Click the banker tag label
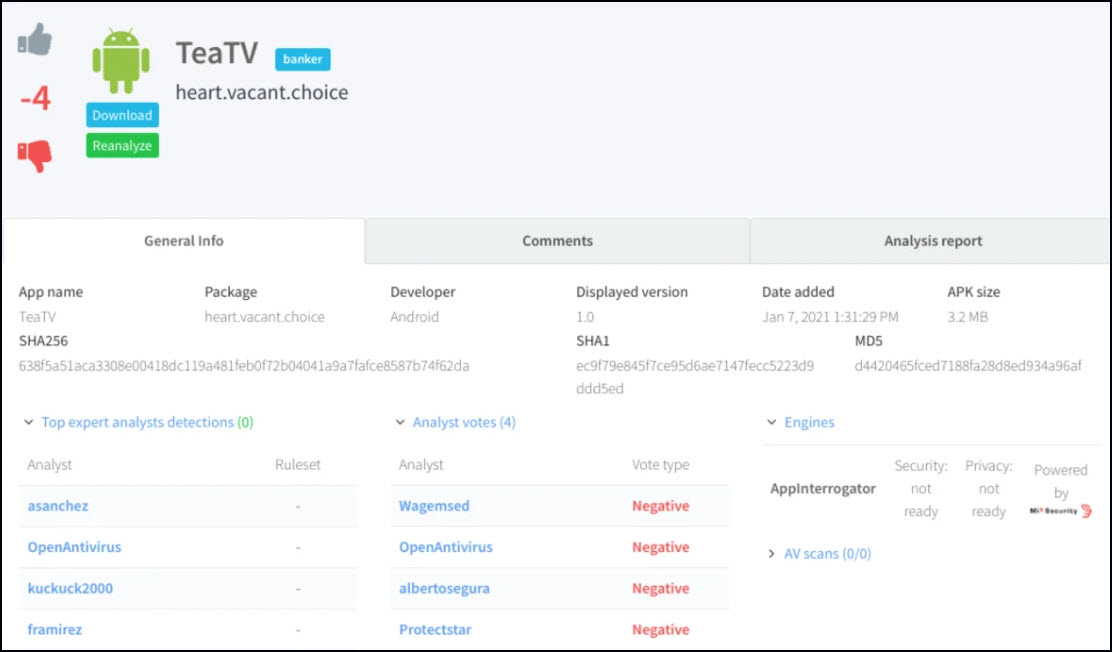Image resolution: width=1112 pixels, height=652 pixels. 303,60
